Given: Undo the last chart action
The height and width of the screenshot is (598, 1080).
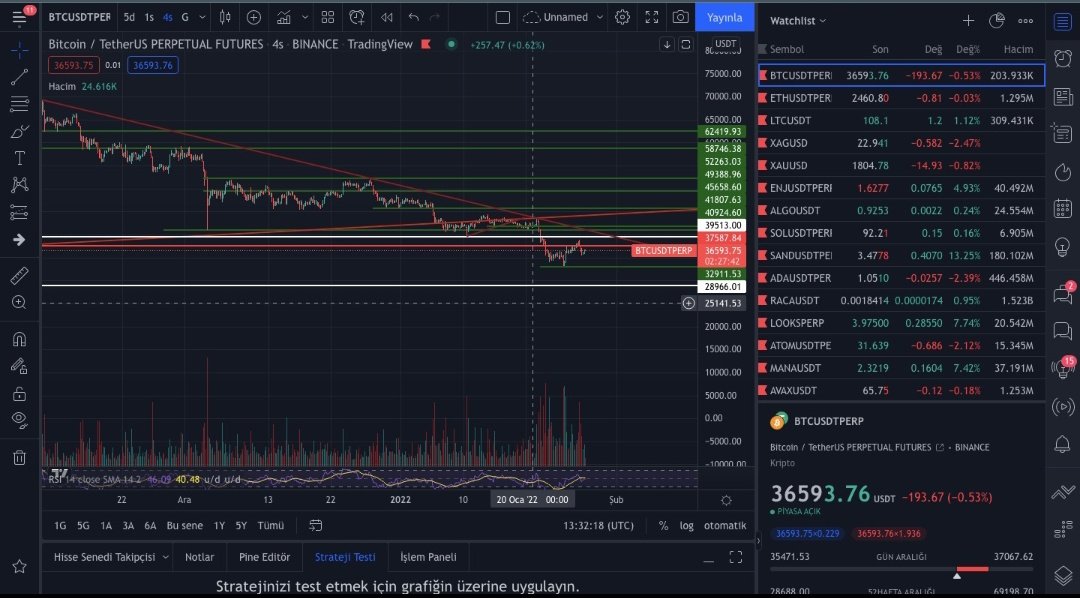Looking at the screenshot, I should pos(413,17).
